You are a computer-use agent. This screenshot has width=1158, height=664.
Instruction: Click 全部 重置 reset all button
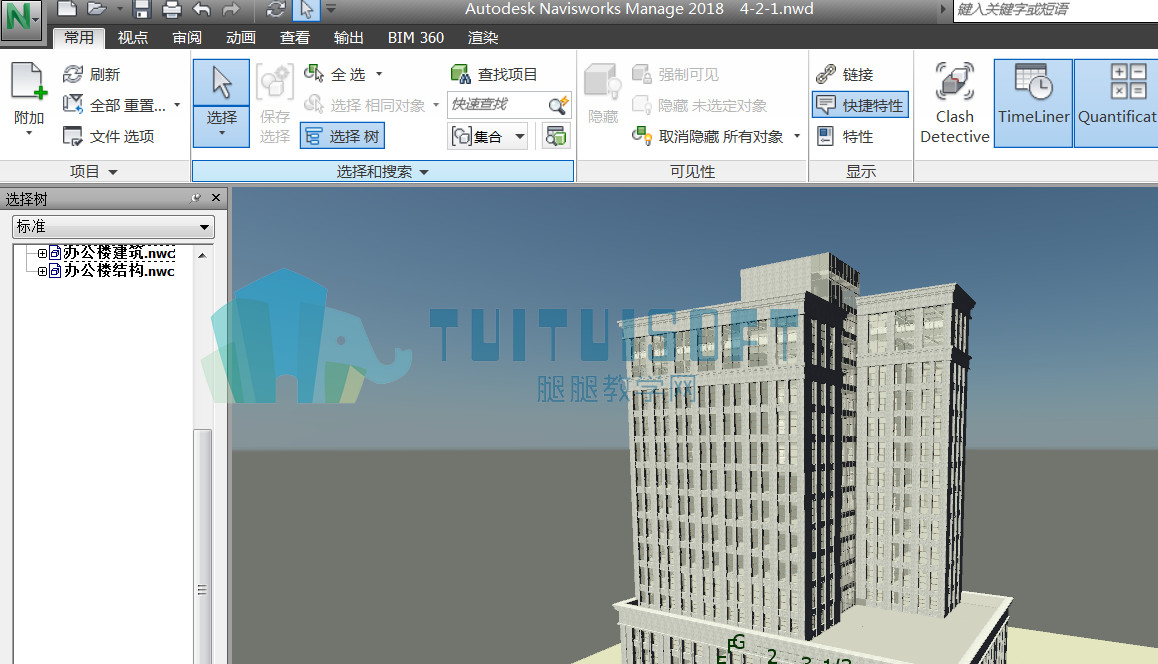pos(114,106)
